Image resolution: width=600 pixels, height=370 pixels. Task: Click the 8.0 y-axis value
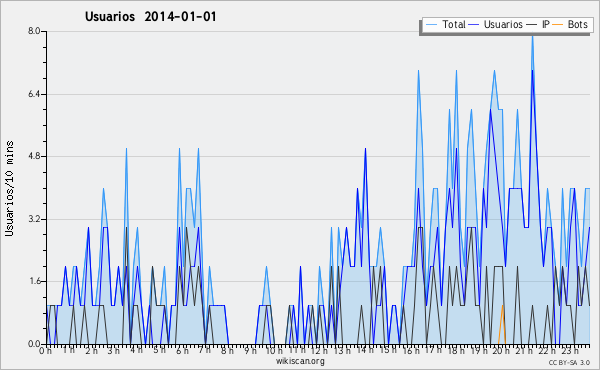point(34,31)
